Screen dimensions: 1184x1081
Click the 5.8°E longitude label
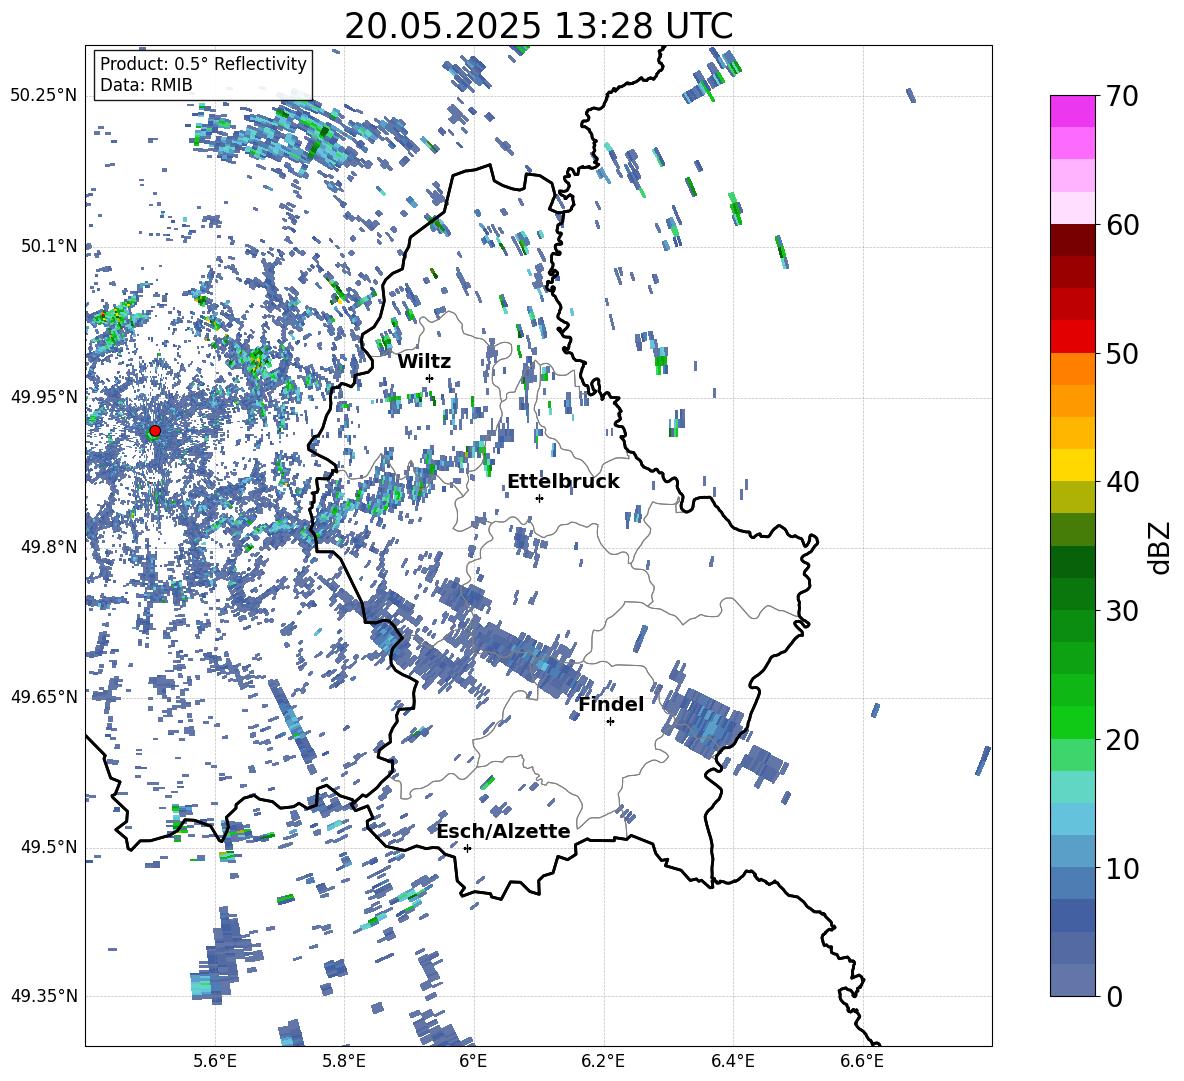344,1061
